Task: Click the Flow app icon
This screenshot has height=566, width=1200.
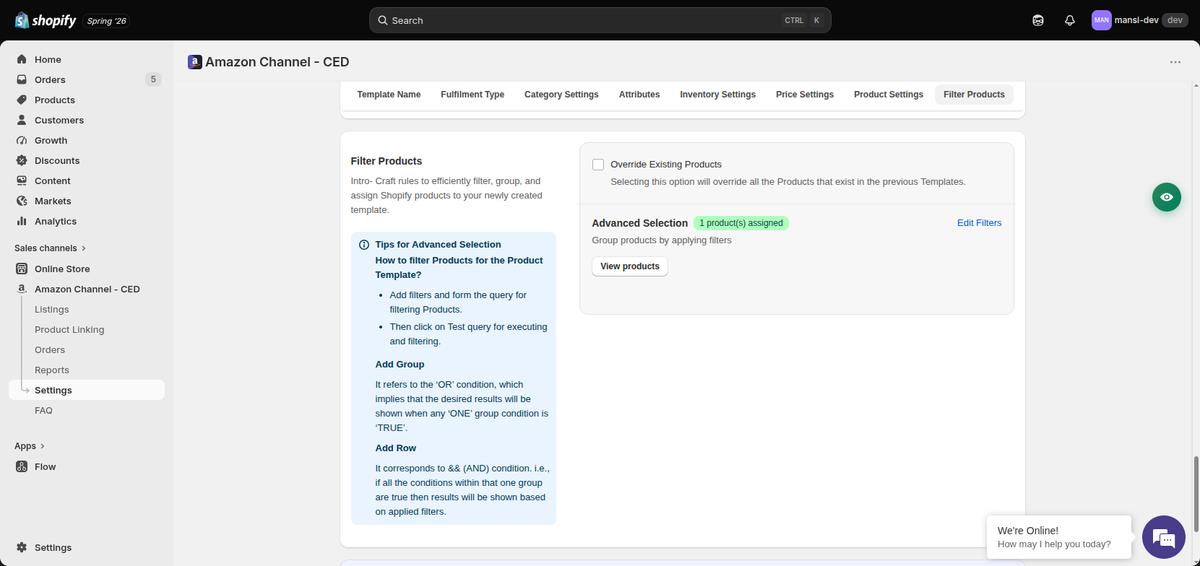Action: [22, 467]
